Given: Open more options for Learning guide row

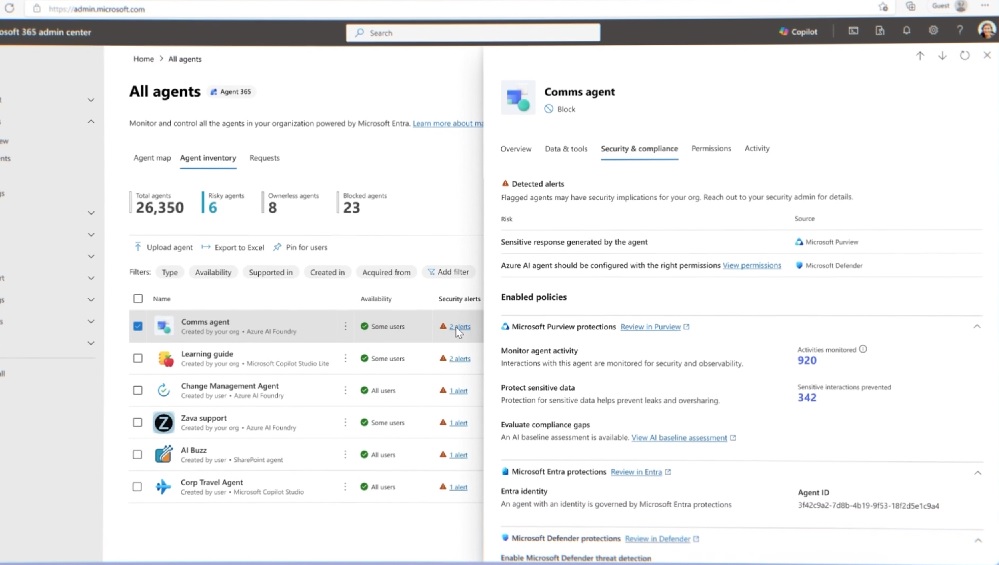Looking at the screenshot, I should (346, 358).
